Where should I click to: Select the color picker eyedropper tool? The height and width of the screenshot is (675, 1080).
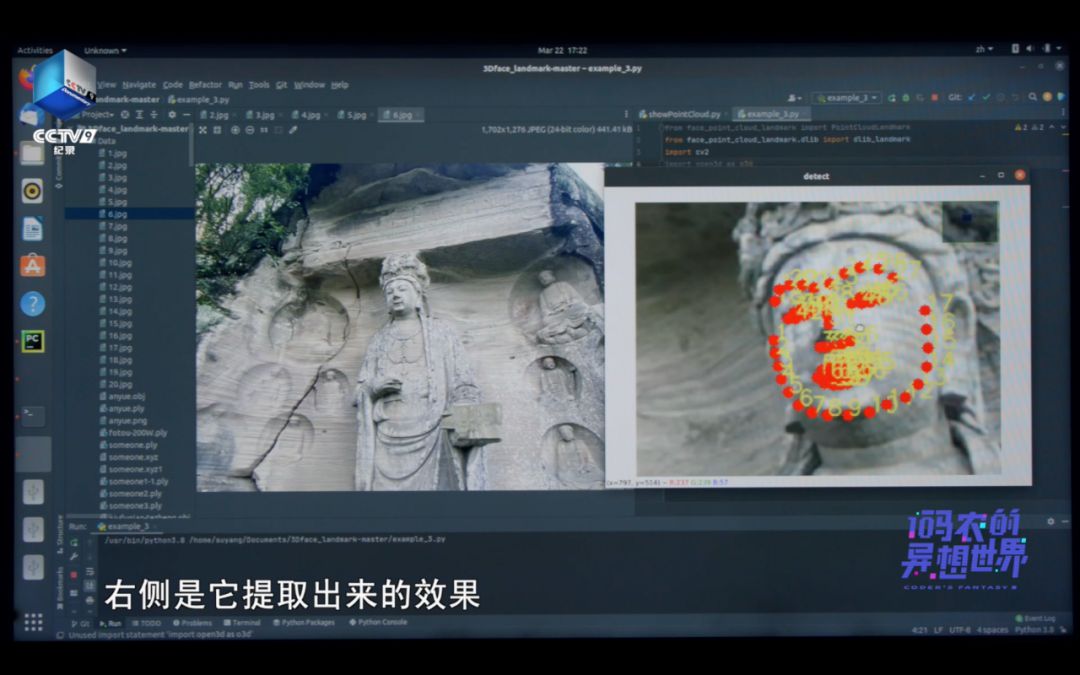tap(293, 130)
